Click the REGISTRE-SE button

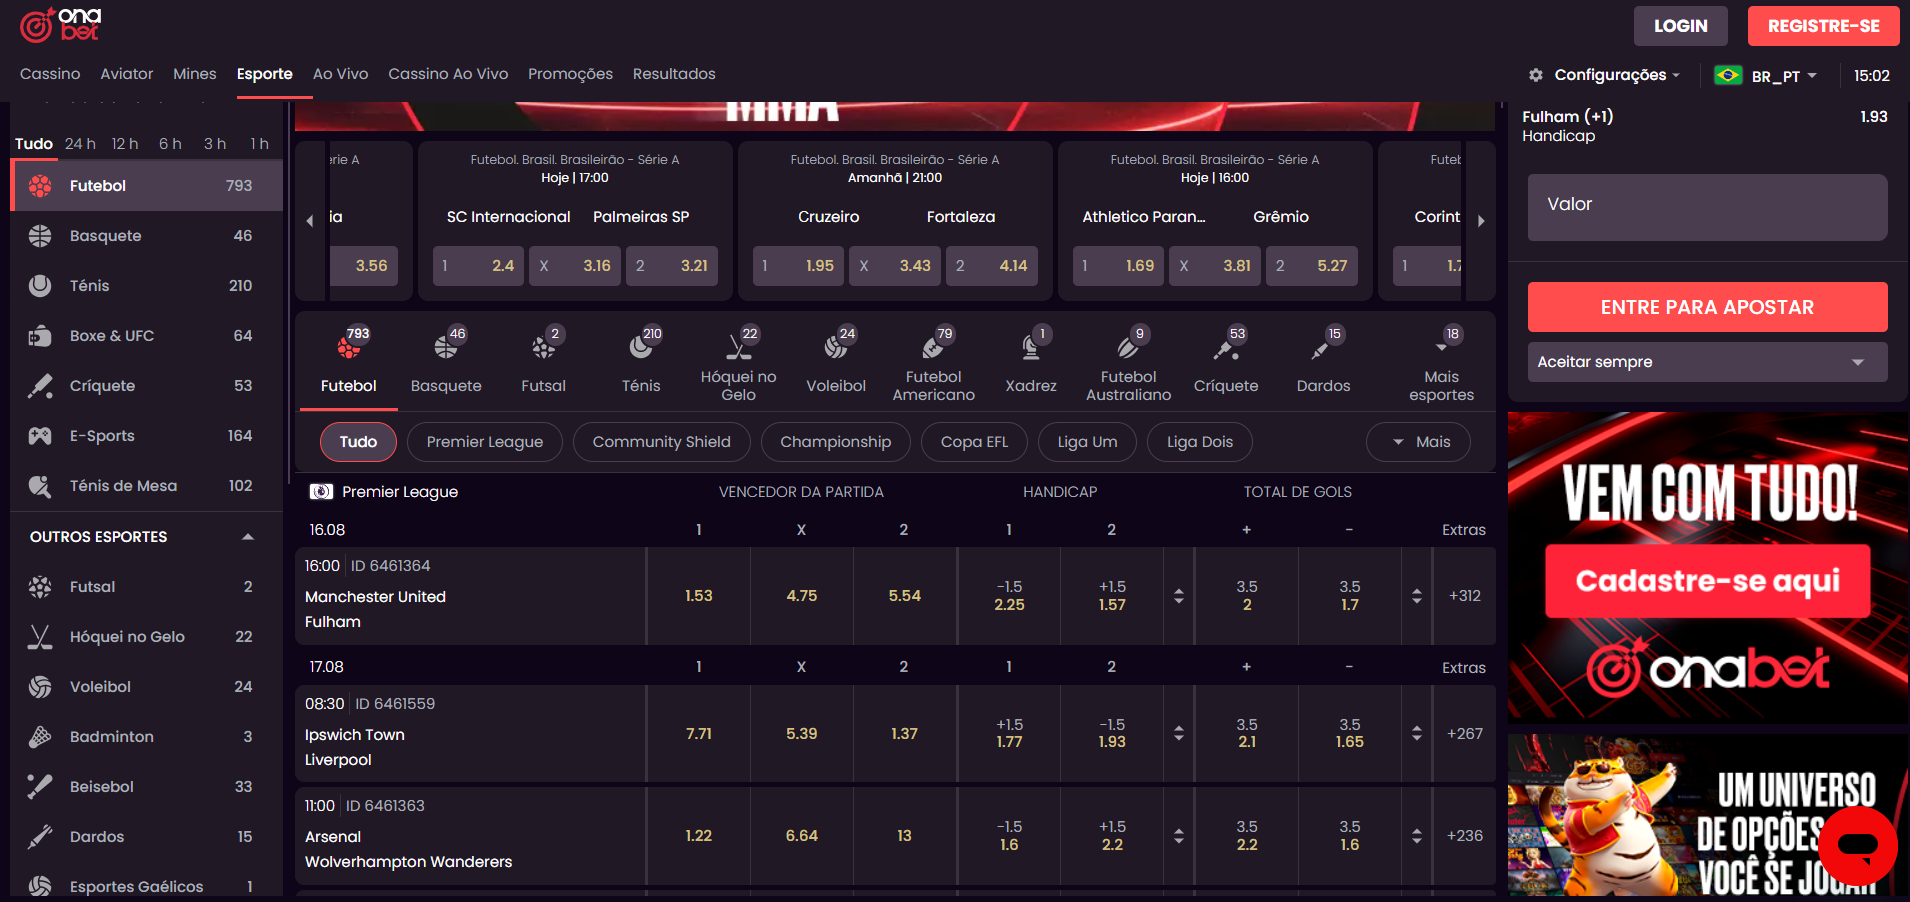tap(1823, 26)
